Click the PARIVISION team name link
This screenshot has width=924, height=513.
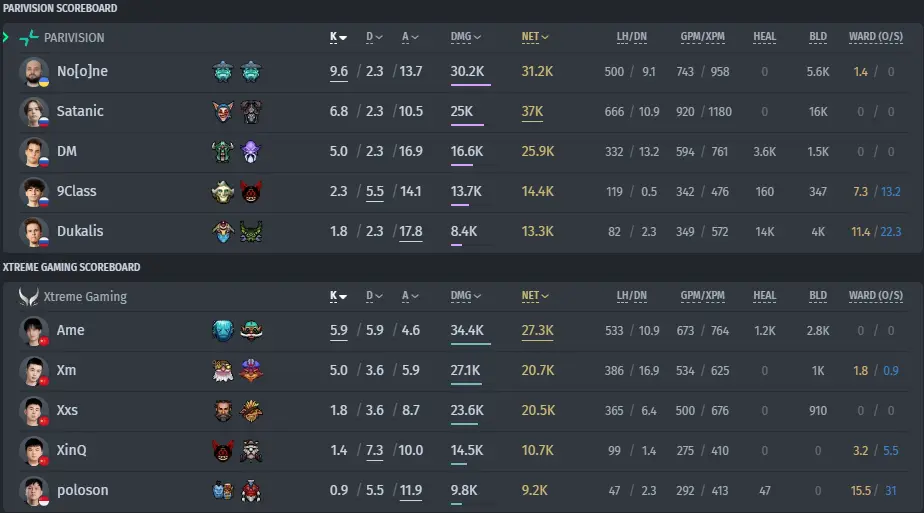coord(74,38)
